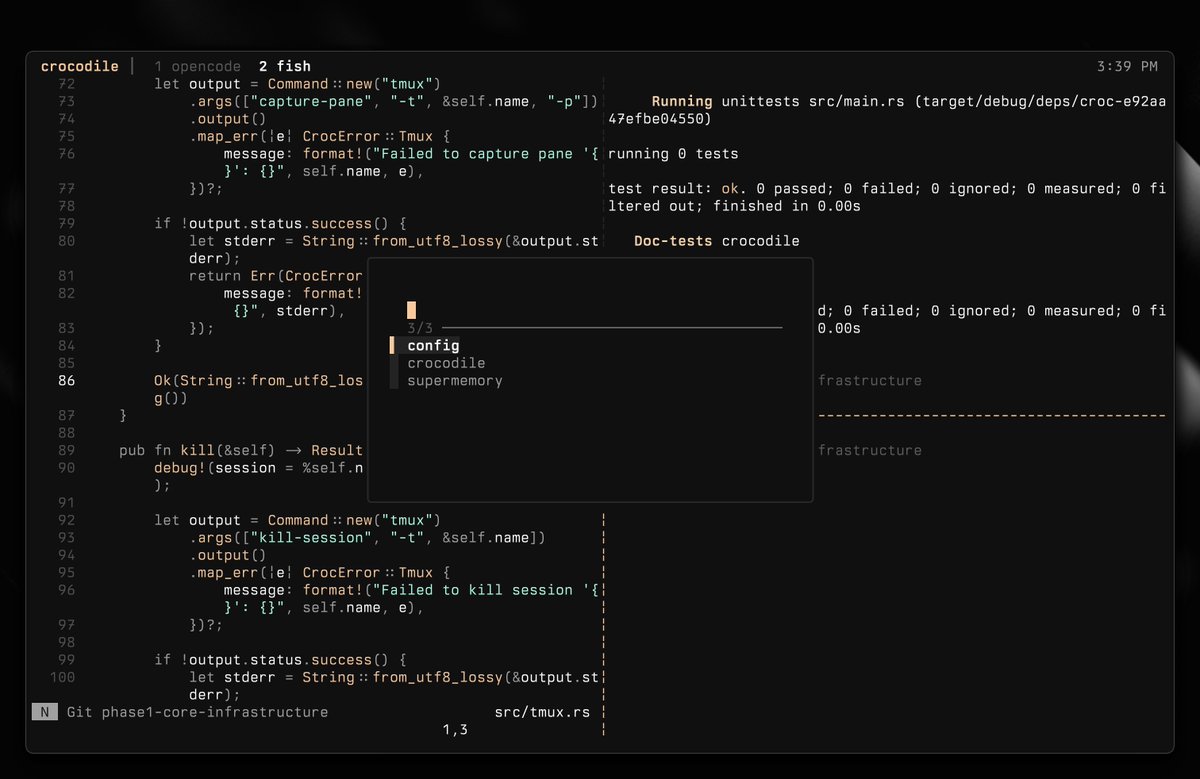
Task: Click the Doc-tests crocodile output line
Action: pyautogui.click(x=716, y=240)
